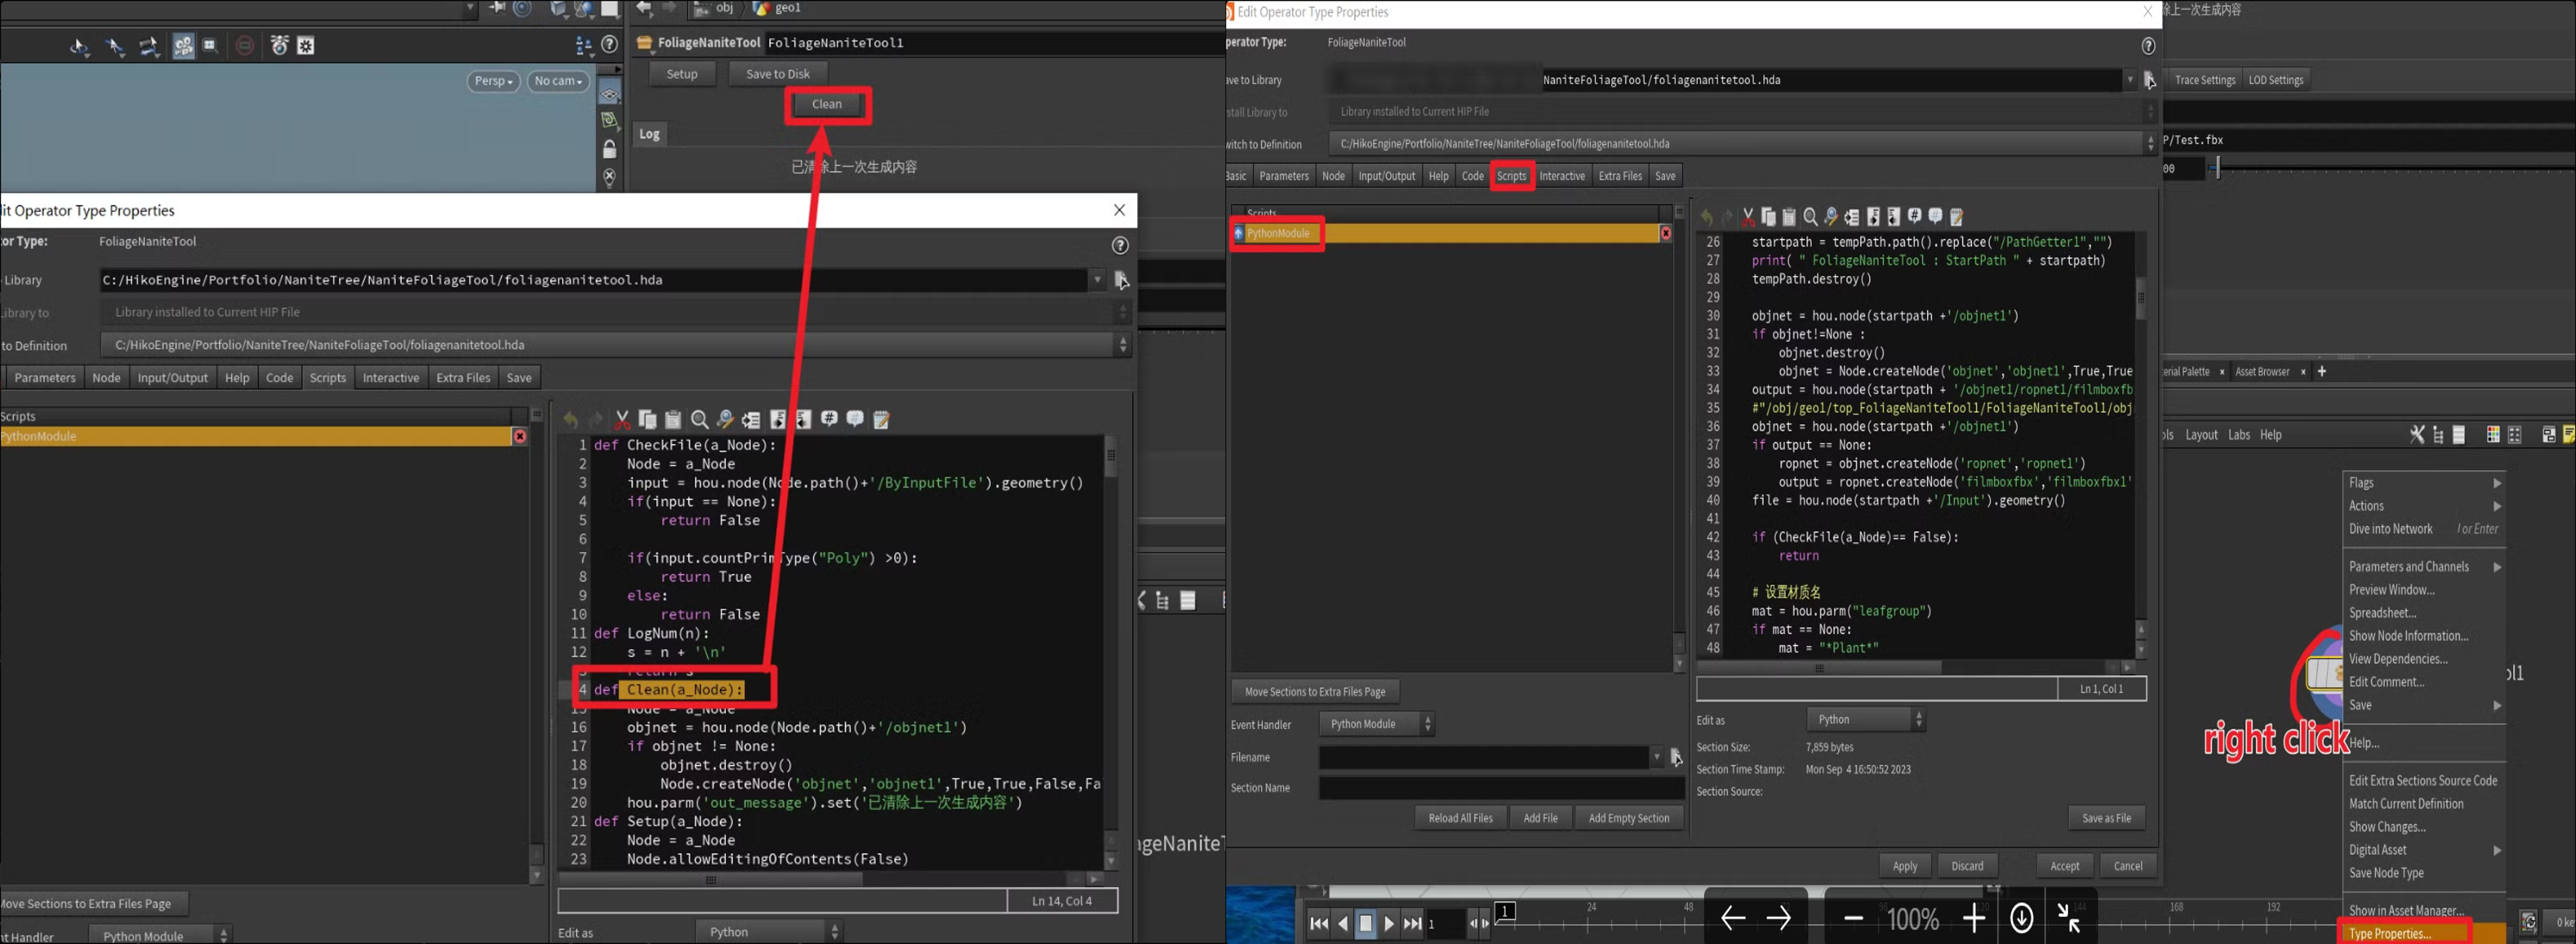The height and width of the screenshot is (944, 2576).
Task: Click the sticky note icon in network toolbar
Action: tap(2569, 434)
